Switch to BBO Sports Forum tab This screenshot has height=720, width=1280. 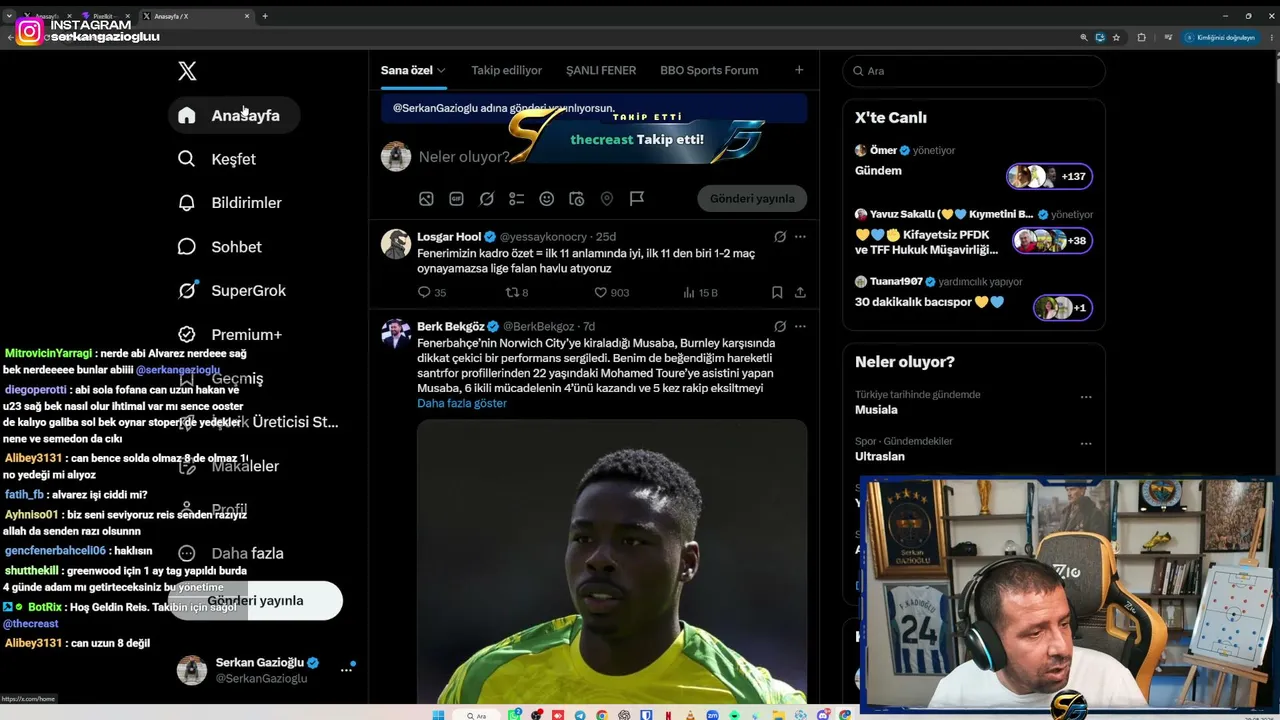click(x=709, y=71)
